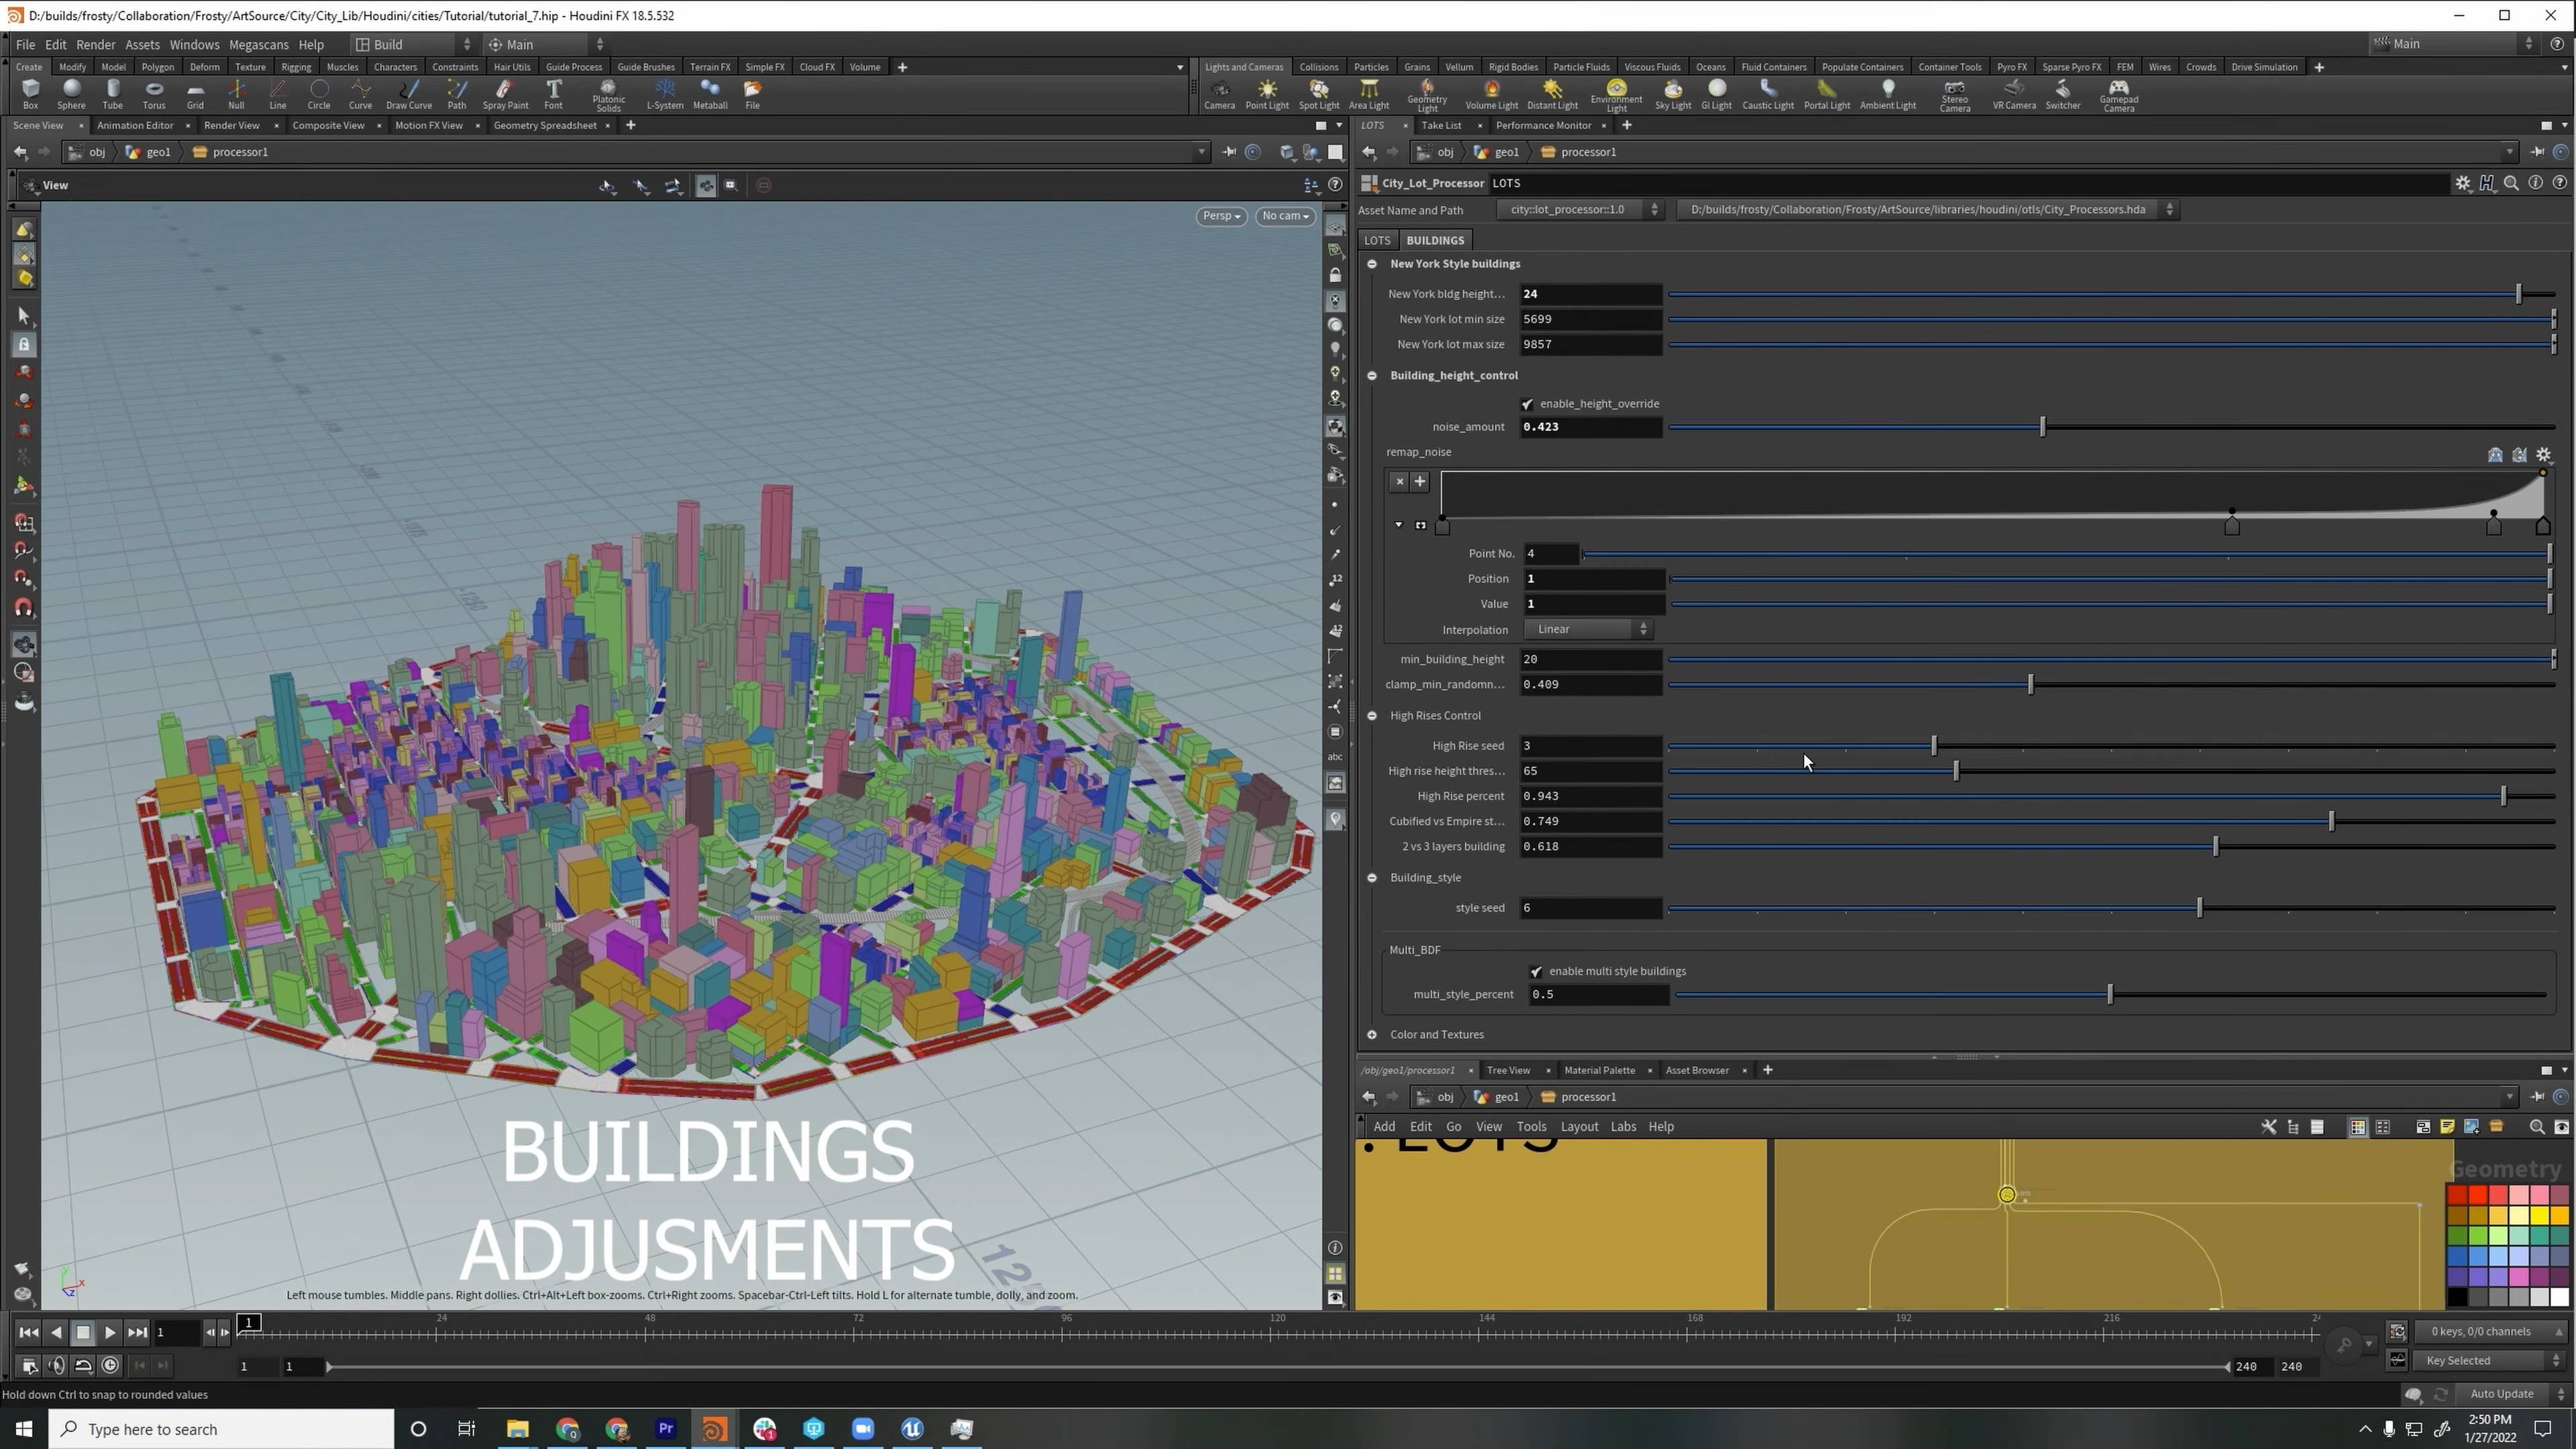The image size is (2576, 1449).
Task: Add a Spot Light
Action: coord(1319,94)
